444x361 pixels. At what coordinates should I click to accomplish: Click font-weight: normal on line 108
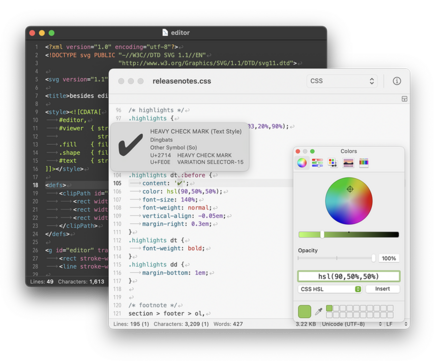click(x=177, y=208)
